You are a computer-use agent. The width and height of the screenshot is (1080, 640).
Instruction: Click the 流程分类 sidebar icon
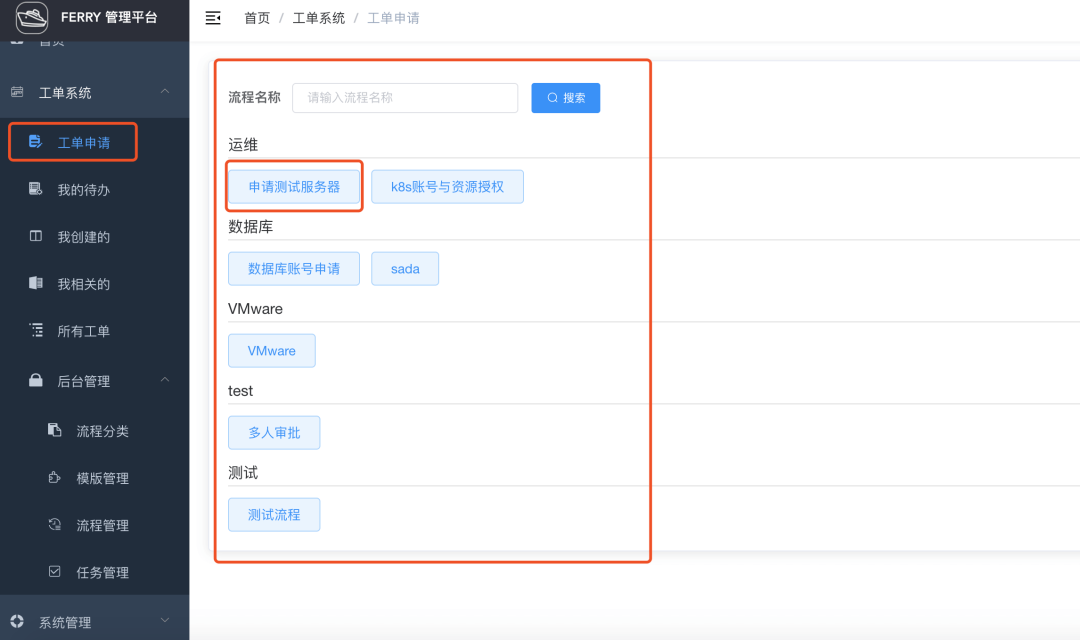(x=55, y=431)
